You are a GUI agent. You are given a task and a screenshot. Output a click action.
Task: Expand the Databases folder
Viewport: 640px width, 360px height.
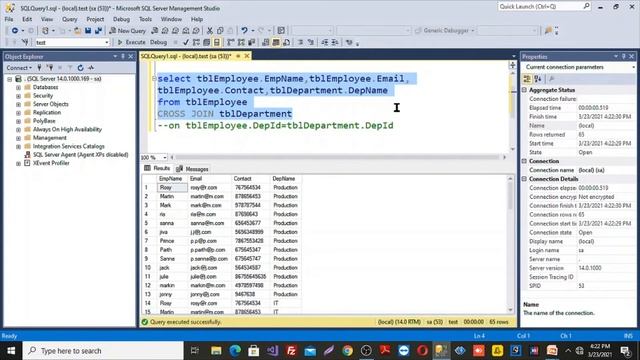tap(18, 87)
